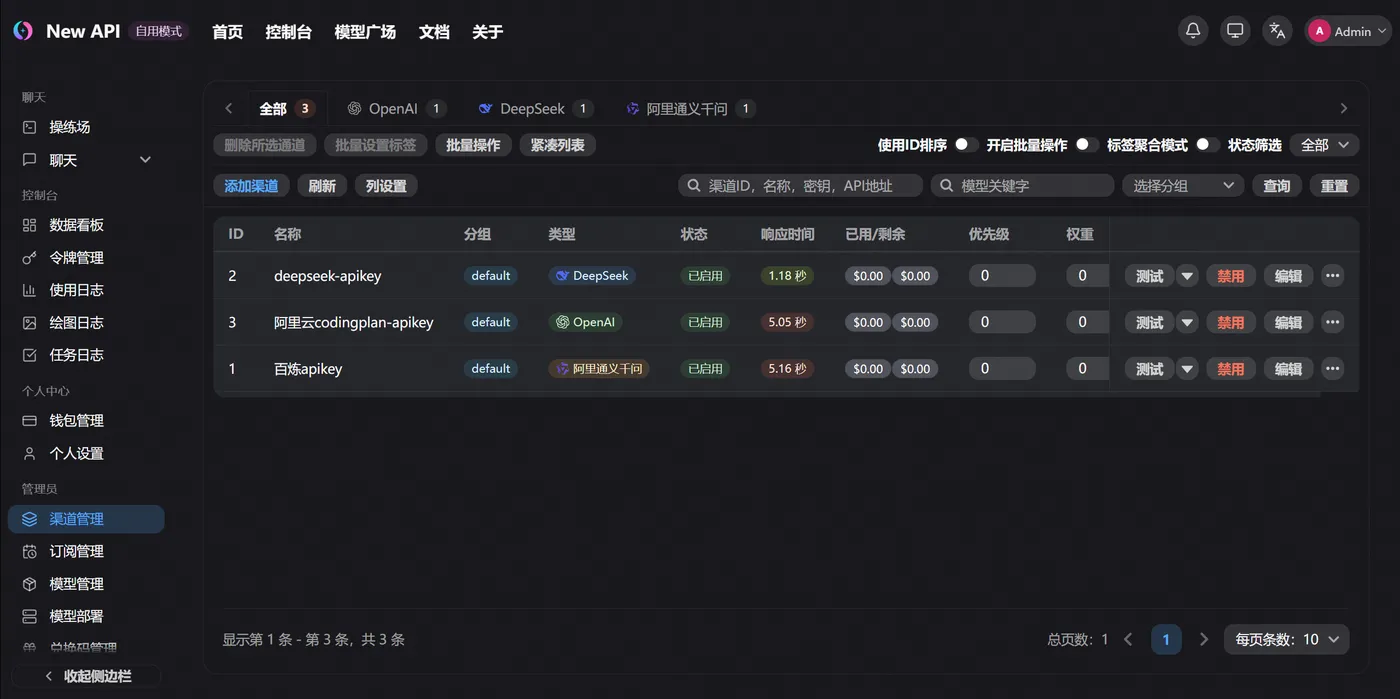Open 模型广场 in top navigation
This screenshot has height=699, width=1400.
(365, 32)
